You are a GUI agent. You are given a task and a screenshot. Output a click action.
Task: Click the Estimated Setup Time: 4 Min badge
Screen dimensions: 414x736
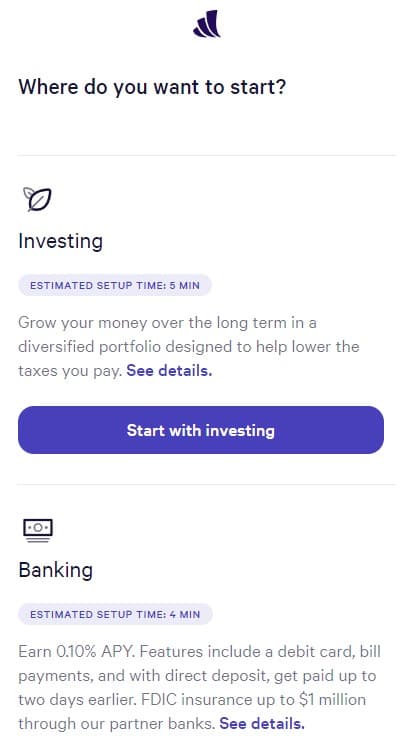click(x=115, y=614)
